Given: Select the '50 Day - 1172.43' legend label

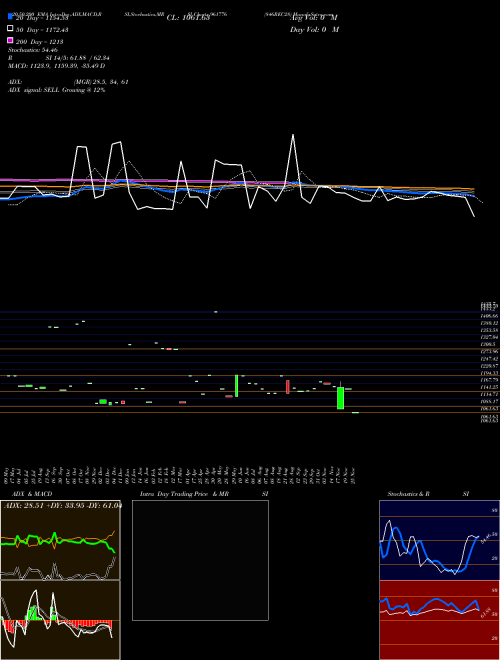Looking at the screenshot, I should tap(42, 30).
